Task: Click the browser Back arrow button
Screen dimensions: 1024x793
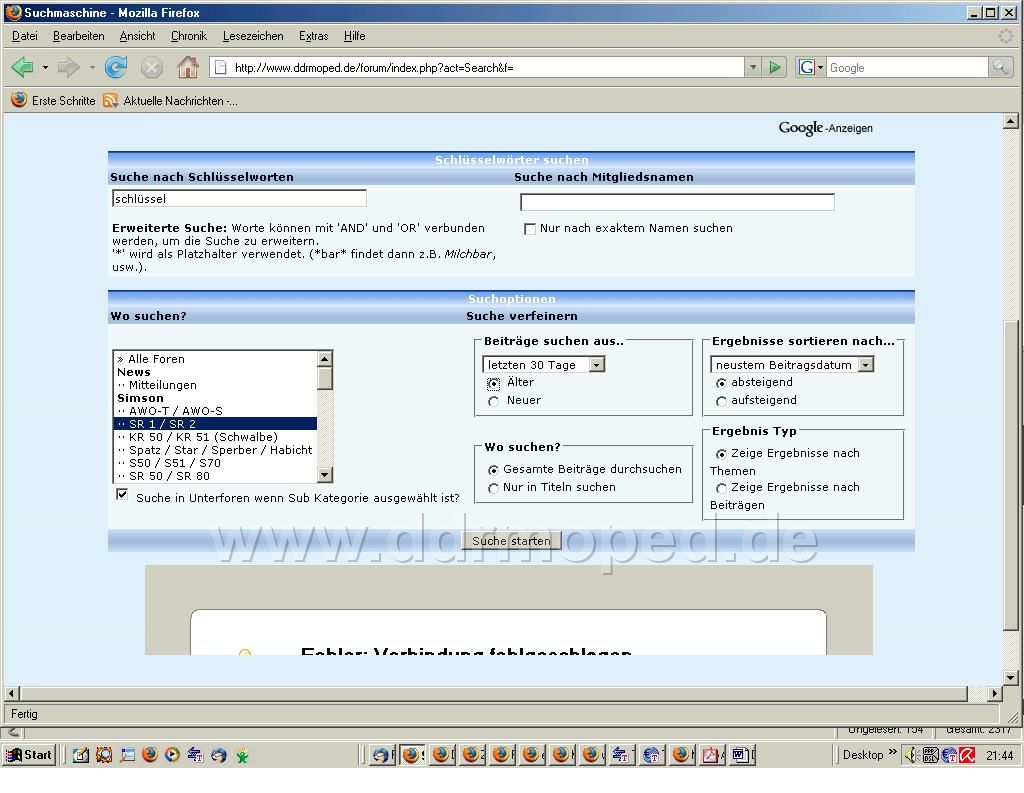Action: coord(22,68)
